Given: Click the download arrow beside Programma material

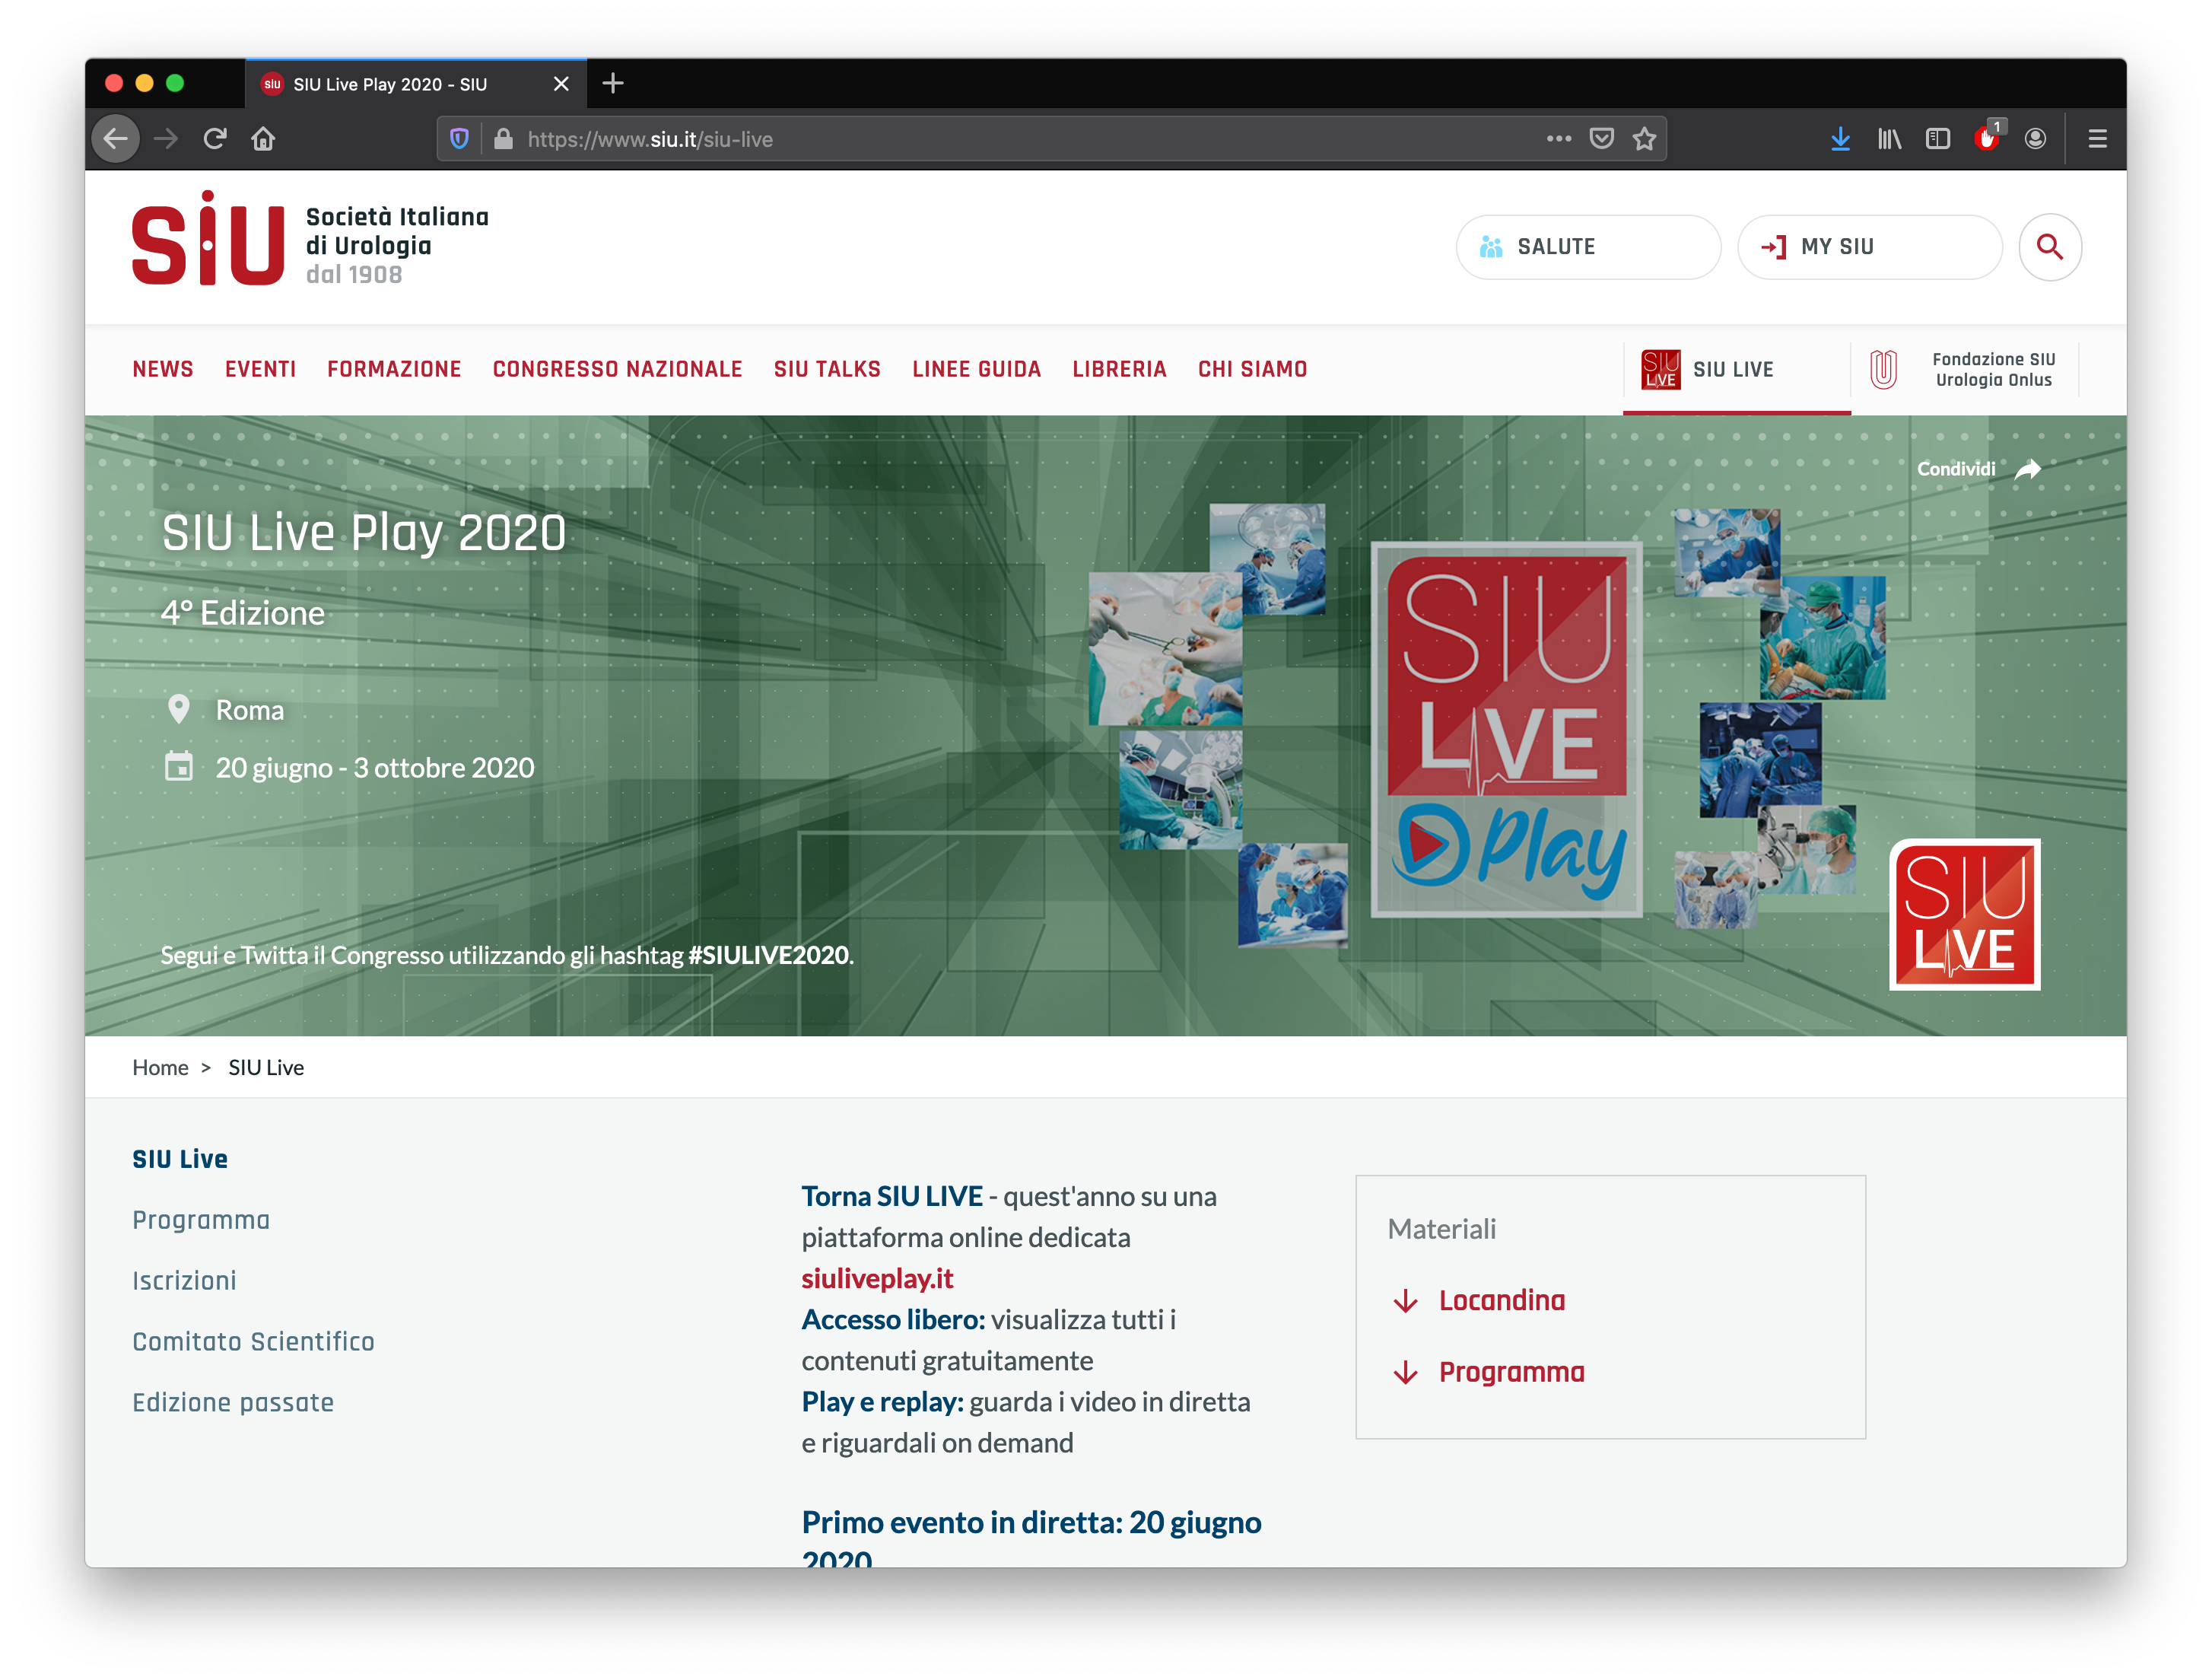Looking at the screenshot, I should pos(1405,1373).
